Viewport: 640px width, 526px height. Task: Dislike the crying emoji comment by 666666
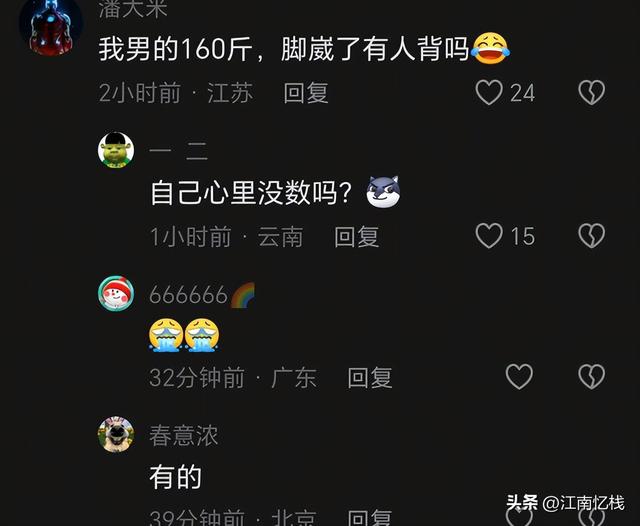point(591,376)
